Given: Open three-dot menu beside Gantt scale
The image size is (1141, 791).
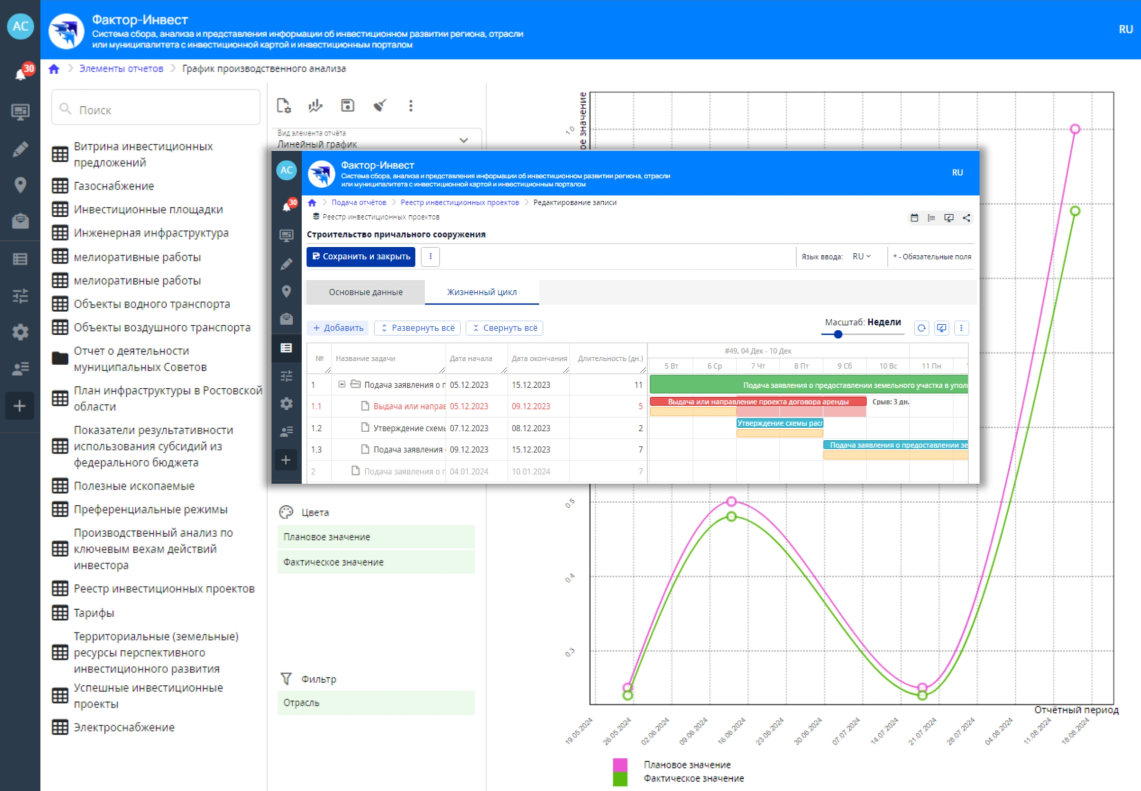Looking at the screenshot, I should tap(961, 328).
